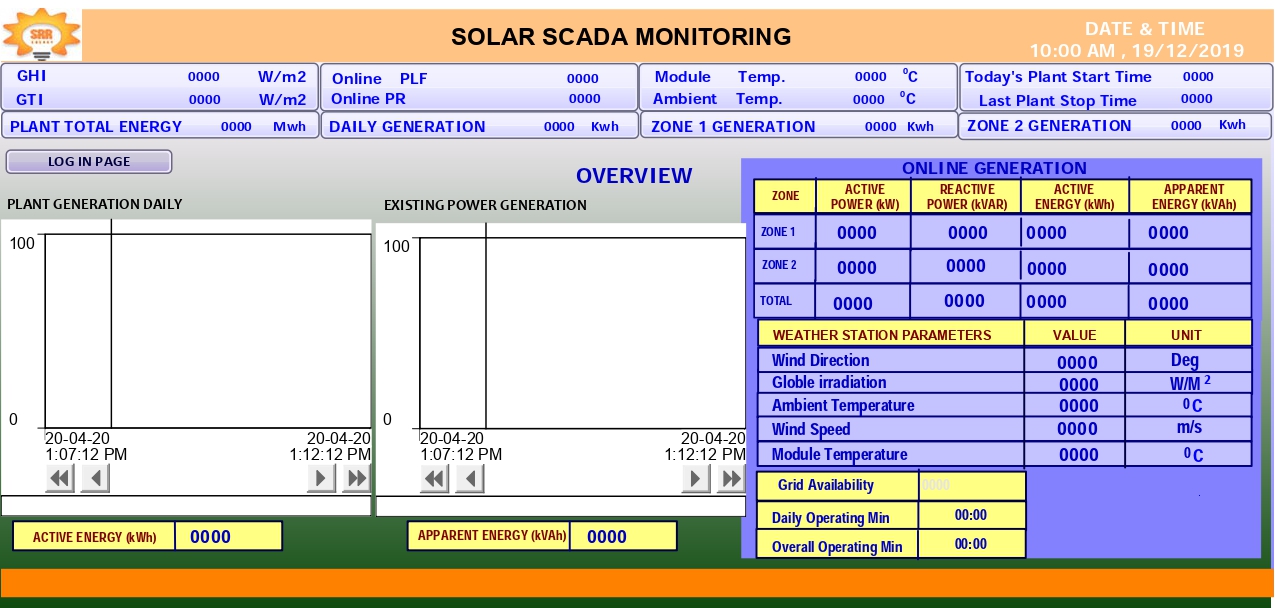Step back Existing Power Generation chart
This screenshot has height=608, width=1275.
coord(470,479)
